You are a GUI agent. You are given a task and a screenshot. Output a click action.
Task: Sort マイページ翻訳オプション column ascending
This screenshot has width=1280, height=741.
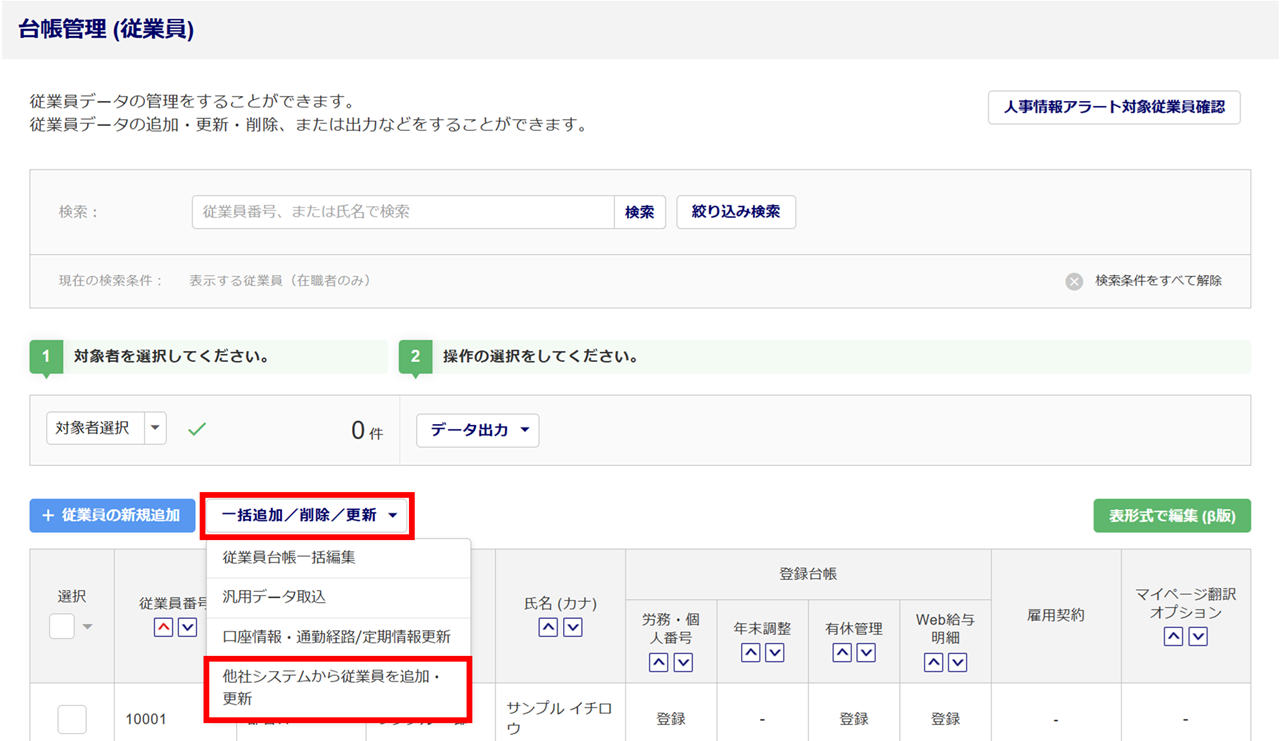pyautogui.click(x=1174, y=637)
